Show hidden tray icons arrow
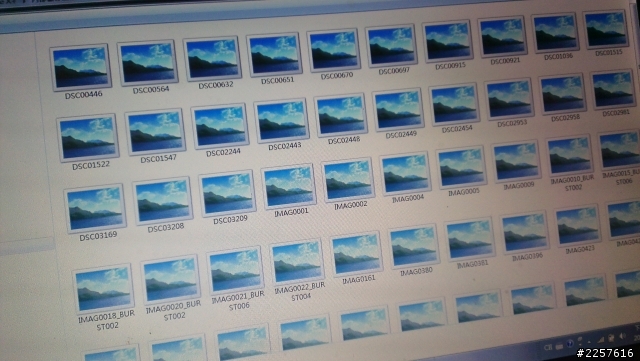This screenshot has height=361, width=640. tap(589, 342)
